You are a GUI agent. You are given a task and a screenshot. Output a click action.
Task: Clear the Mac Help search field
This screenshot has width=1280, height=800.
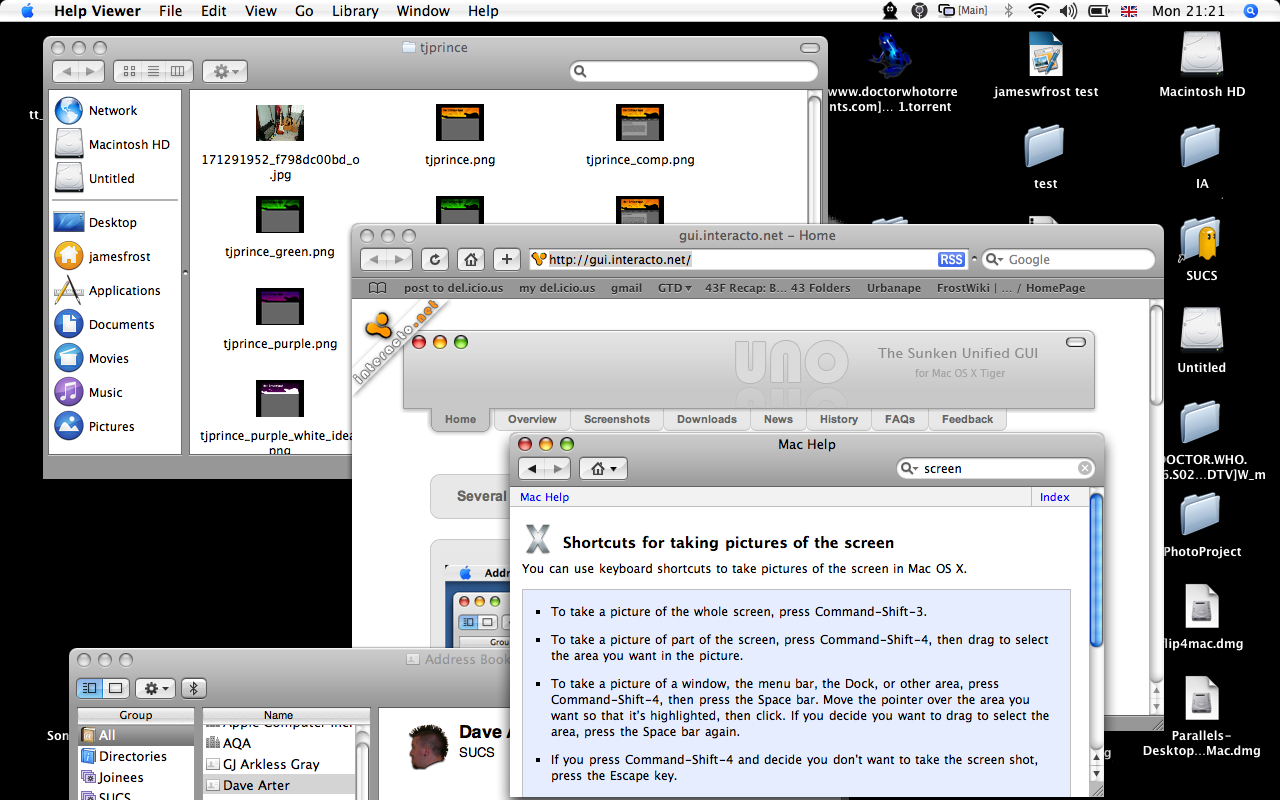pyautogui.click(x=1085, y=468)
